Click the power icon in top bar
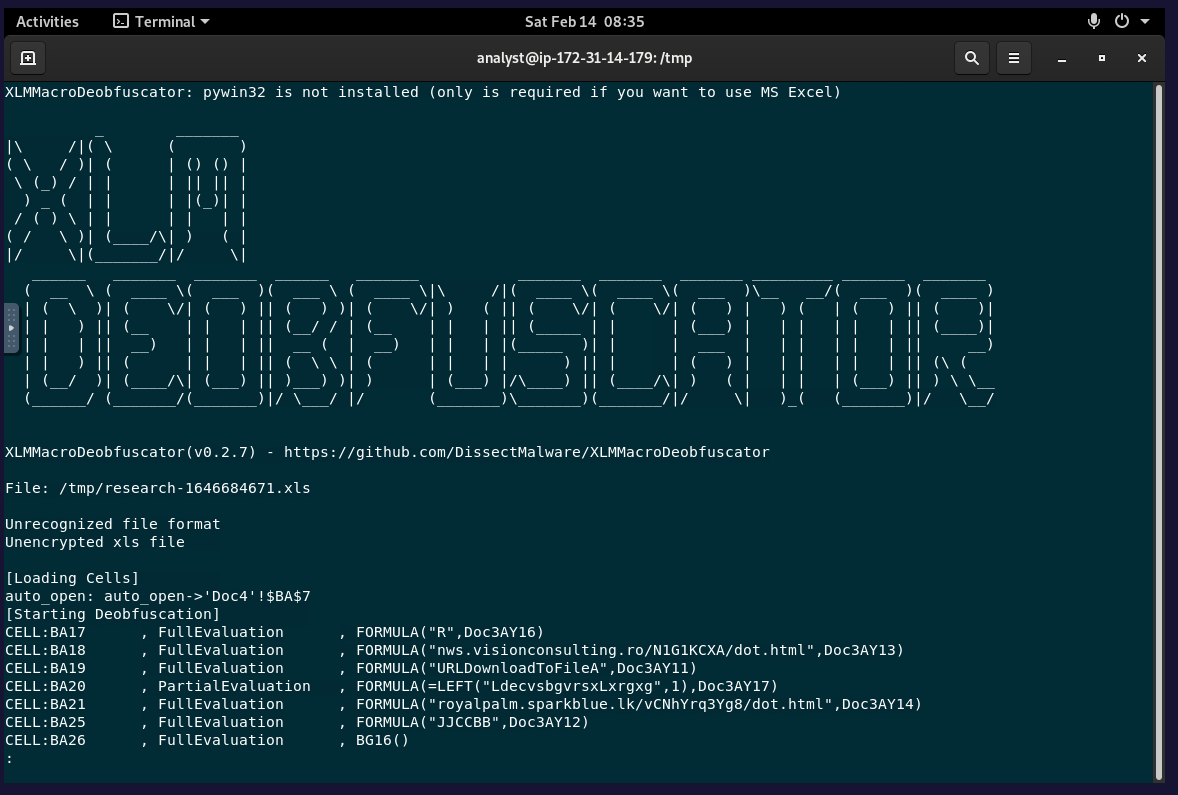The width and height of the screenshot is (1178, 795). (x=1122, y=21)
